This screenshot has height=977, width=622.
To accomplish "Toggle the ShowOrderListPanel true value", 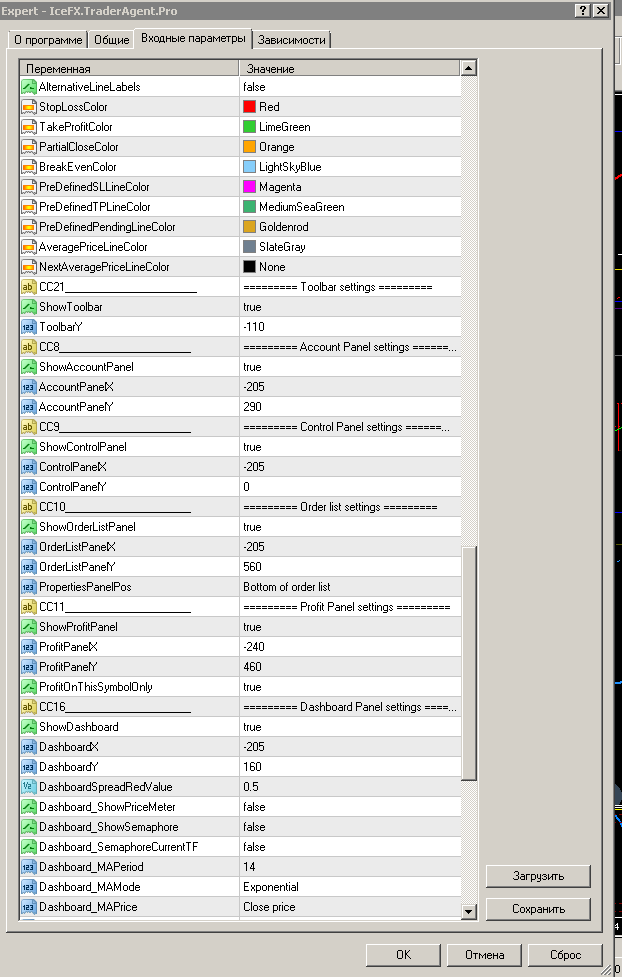I will 350,527.
